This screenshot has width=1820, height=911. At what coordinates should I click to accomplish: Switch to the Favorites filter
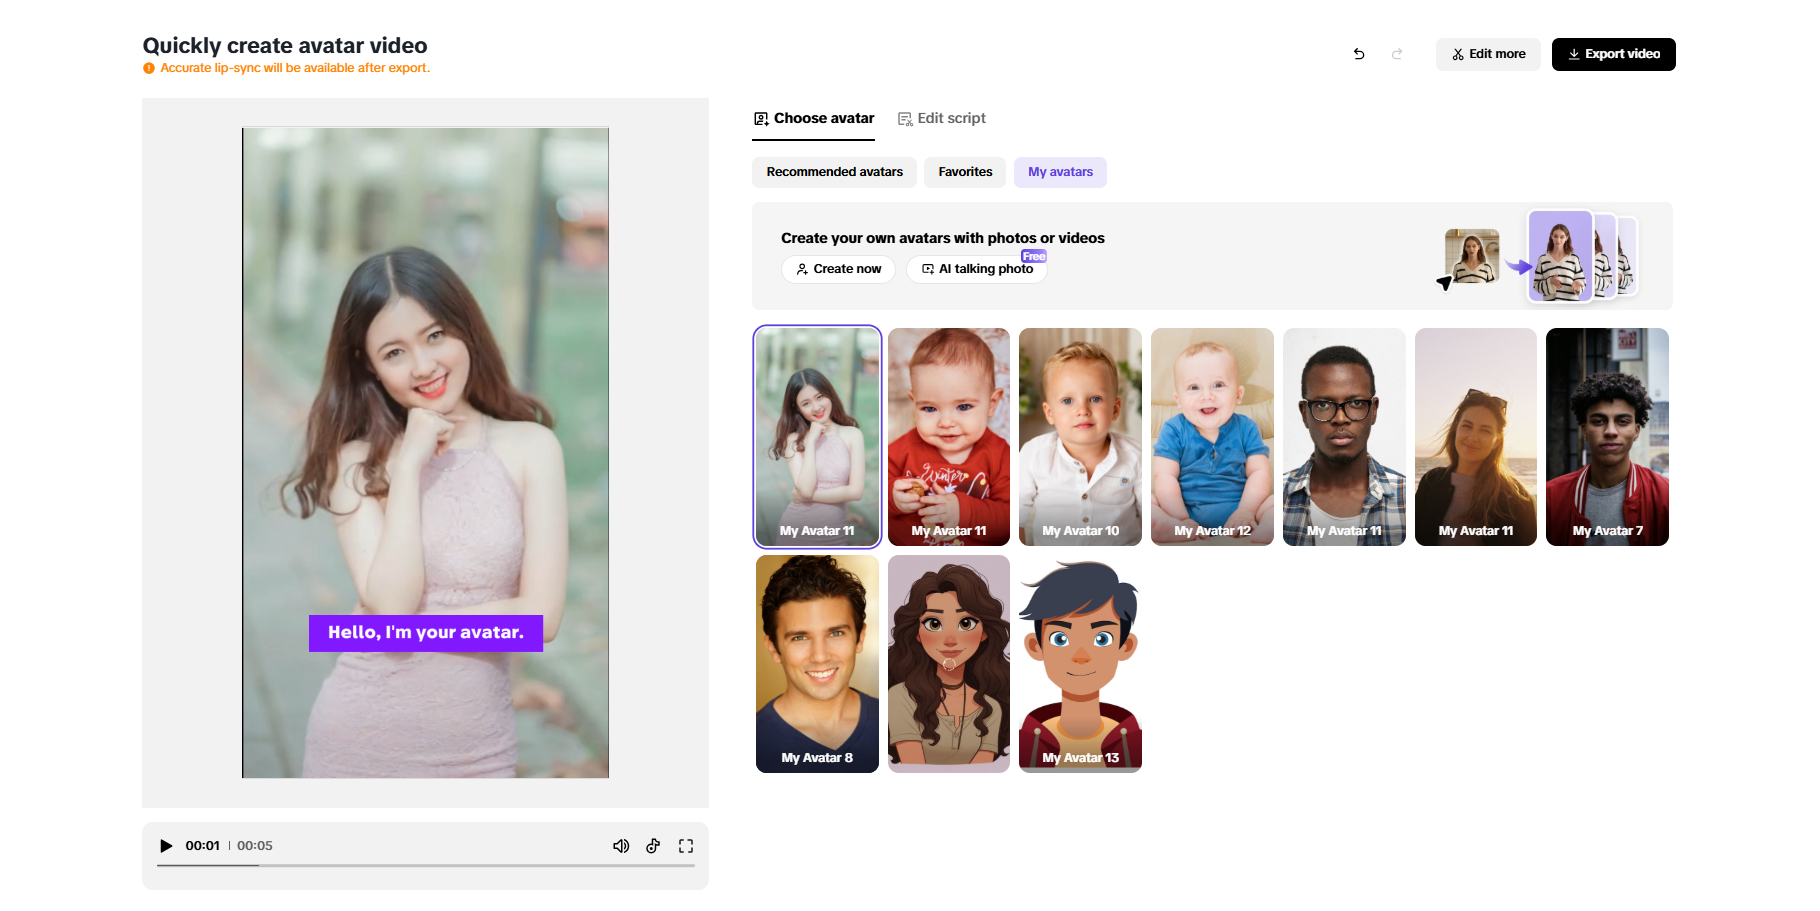pos(964,172)
